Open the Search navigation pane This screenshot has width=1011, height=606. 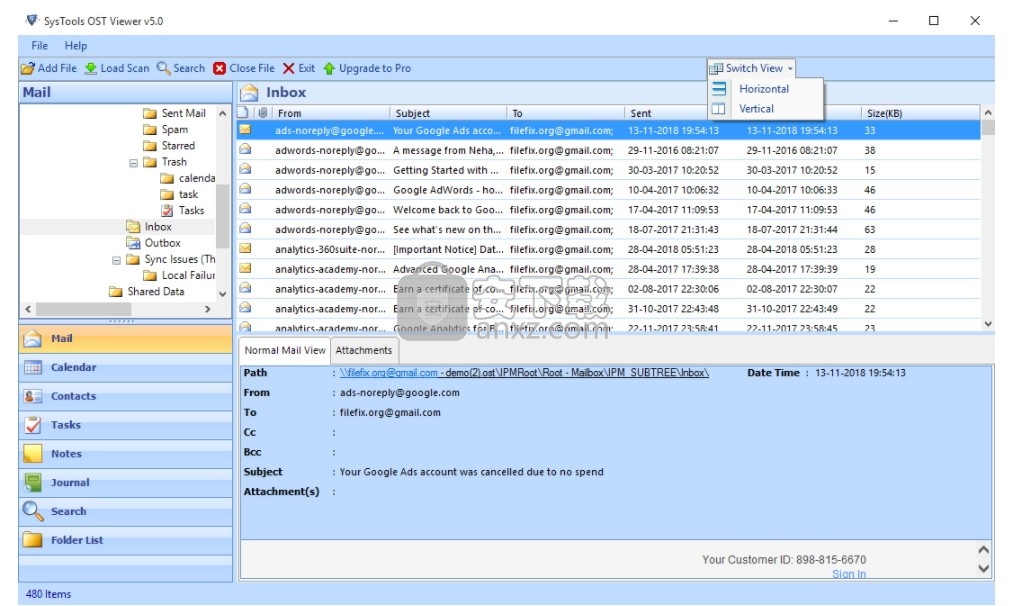[x=126, y=511]
